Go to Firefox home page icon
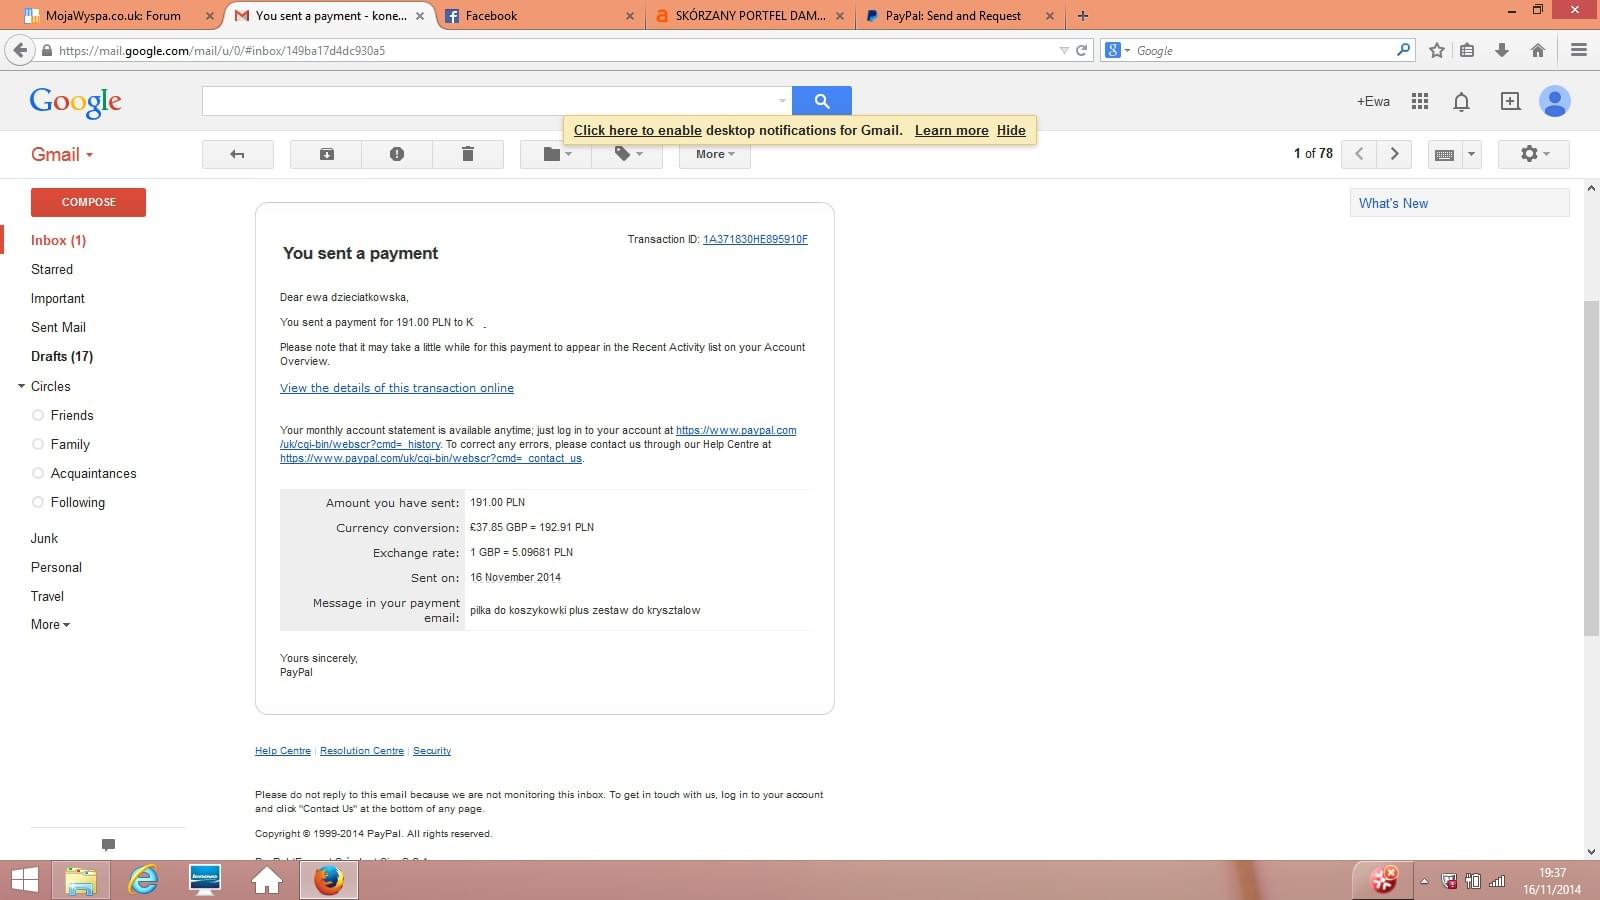Viewport: 1600px width, 900px height. point(1538,50)
